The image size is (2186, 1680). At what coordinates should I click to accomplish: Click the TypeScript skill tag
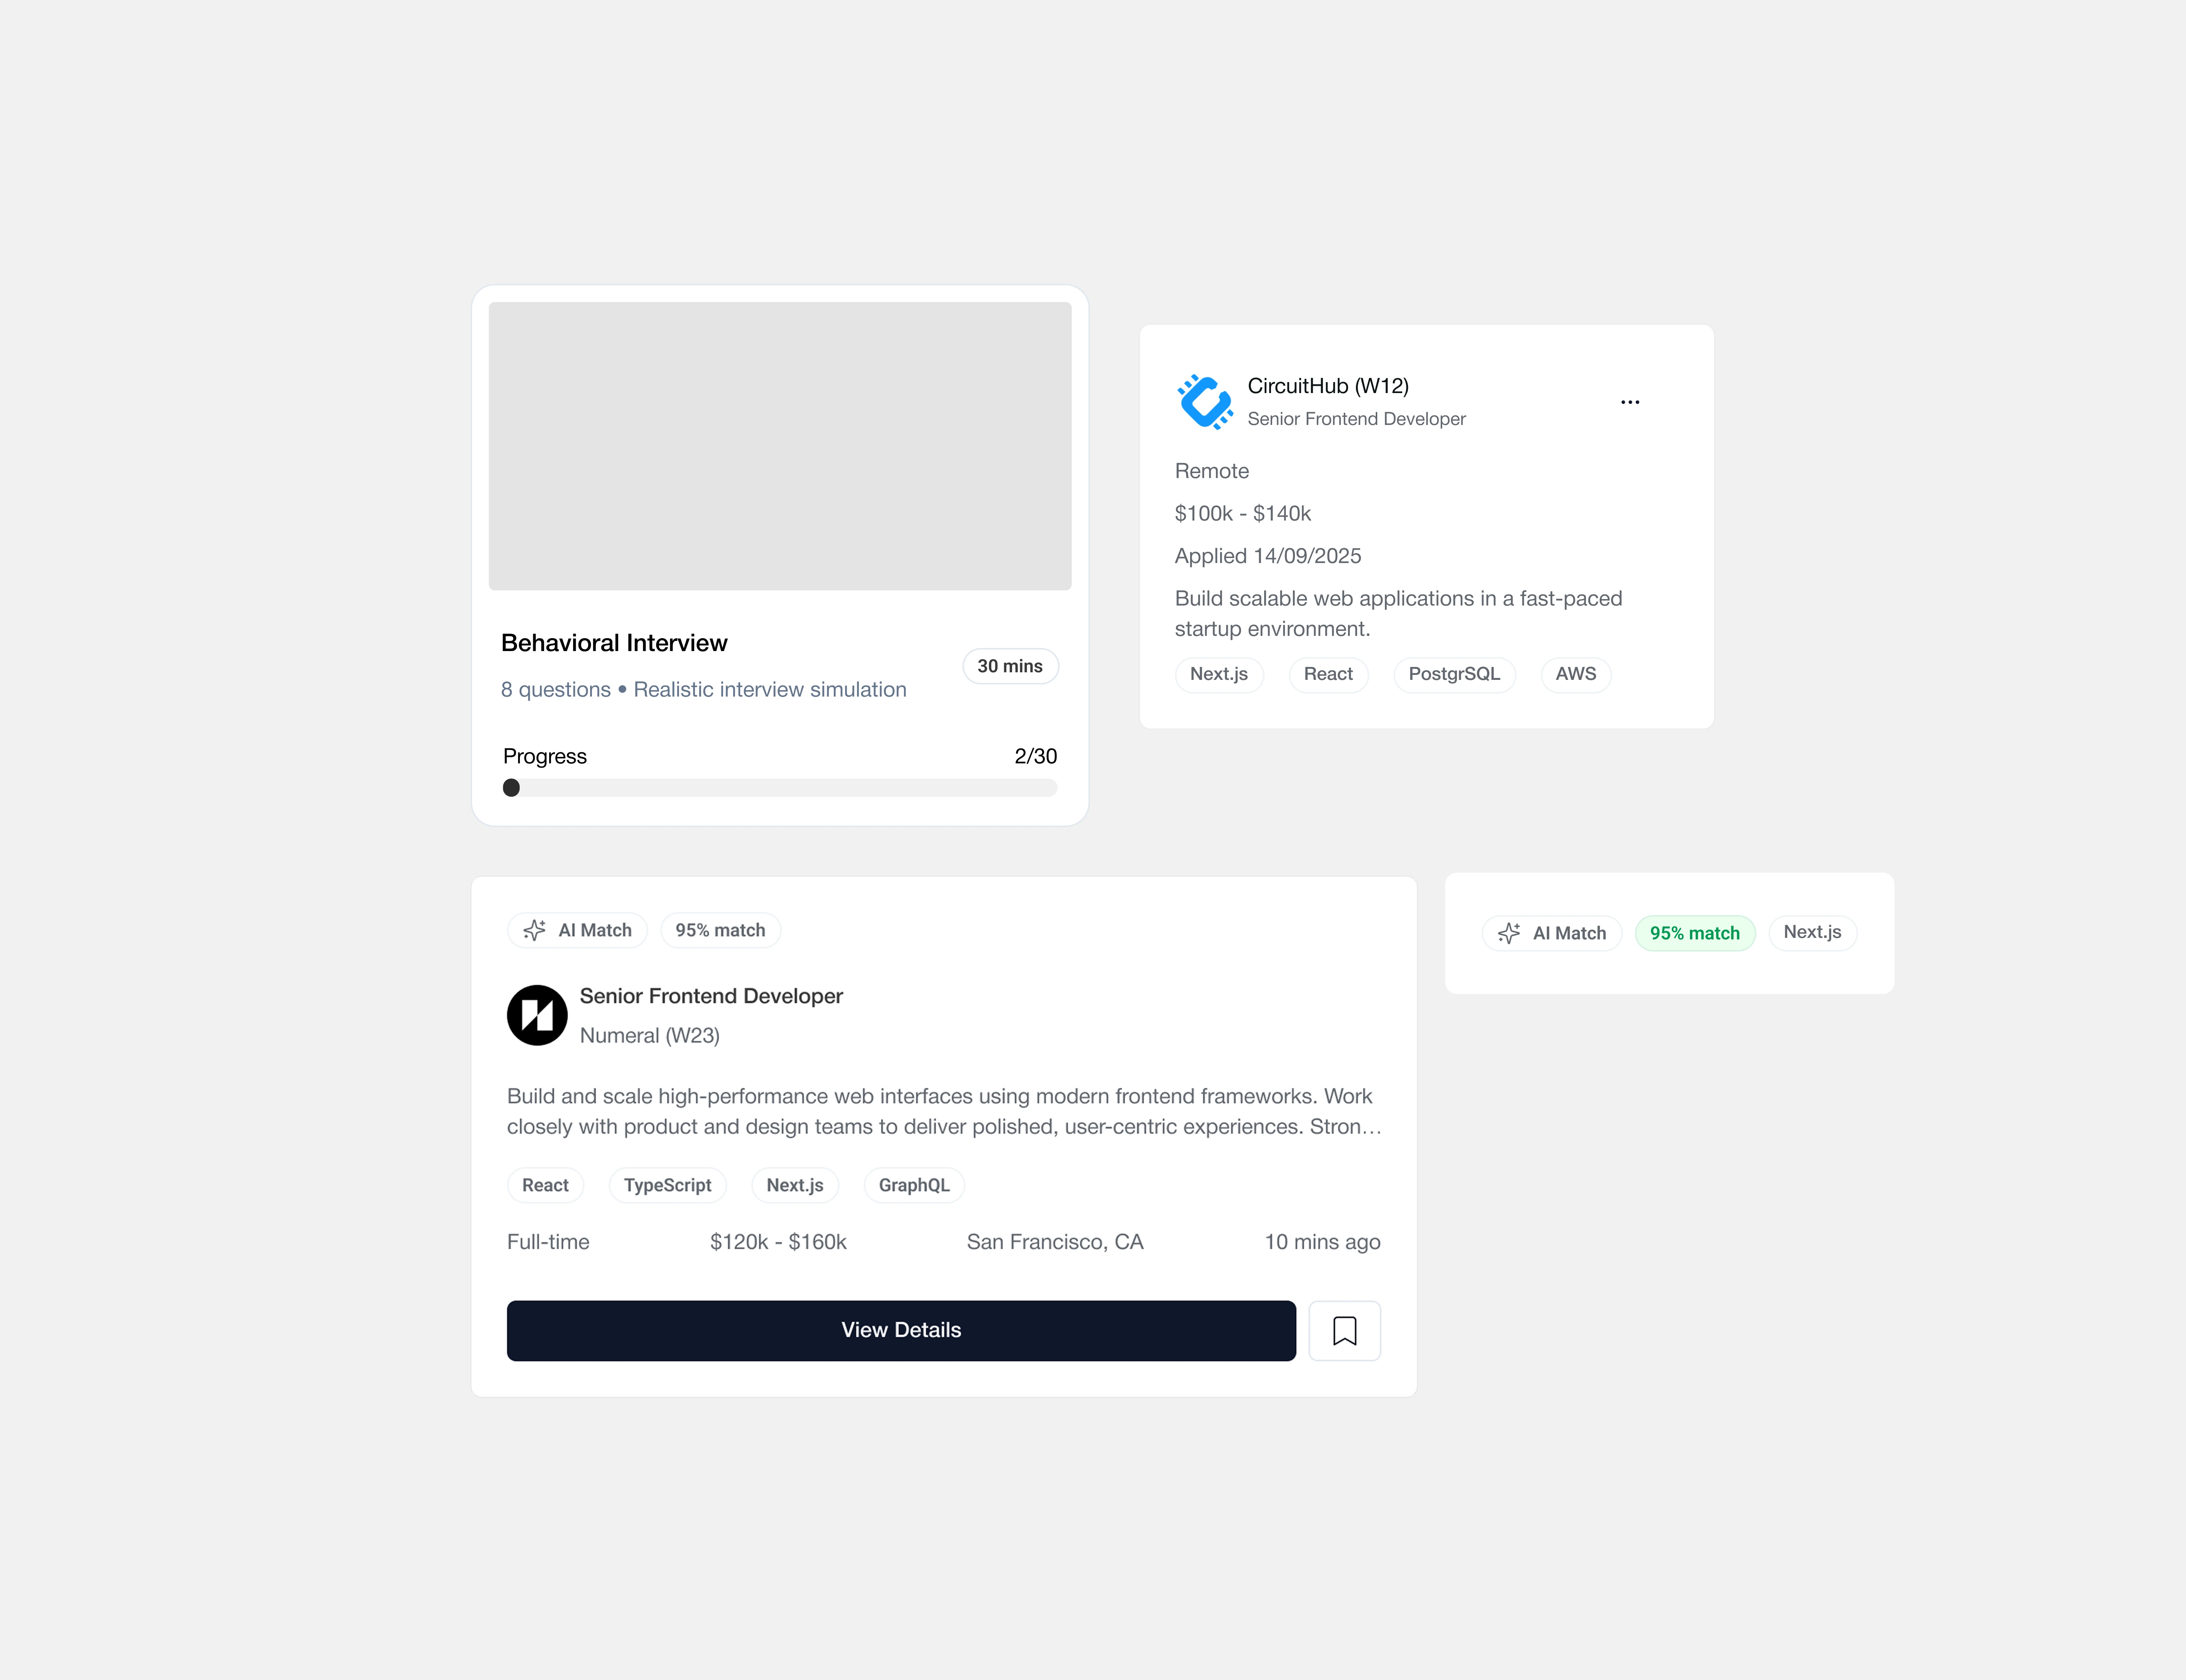point(668,1185)
